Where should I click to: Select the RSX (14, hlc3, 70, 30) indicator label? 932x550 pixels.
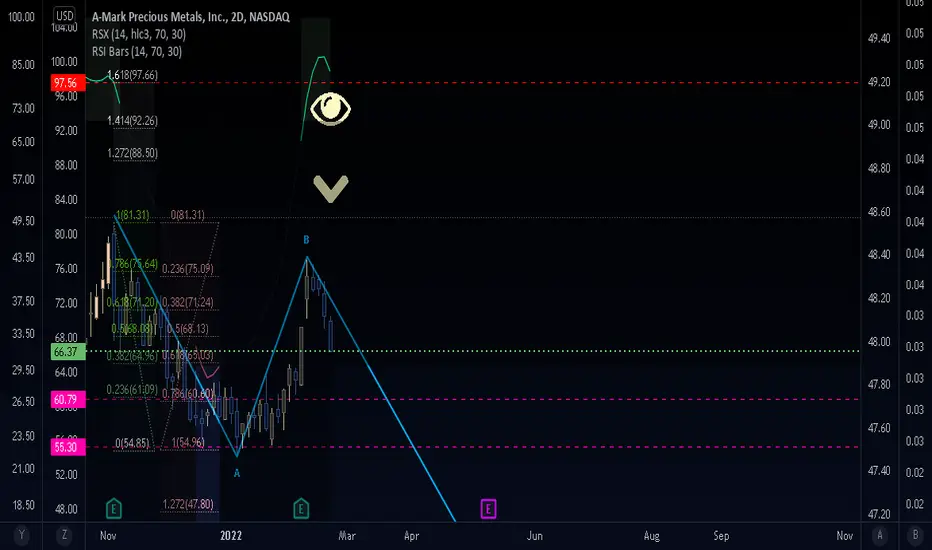point(138,34)
